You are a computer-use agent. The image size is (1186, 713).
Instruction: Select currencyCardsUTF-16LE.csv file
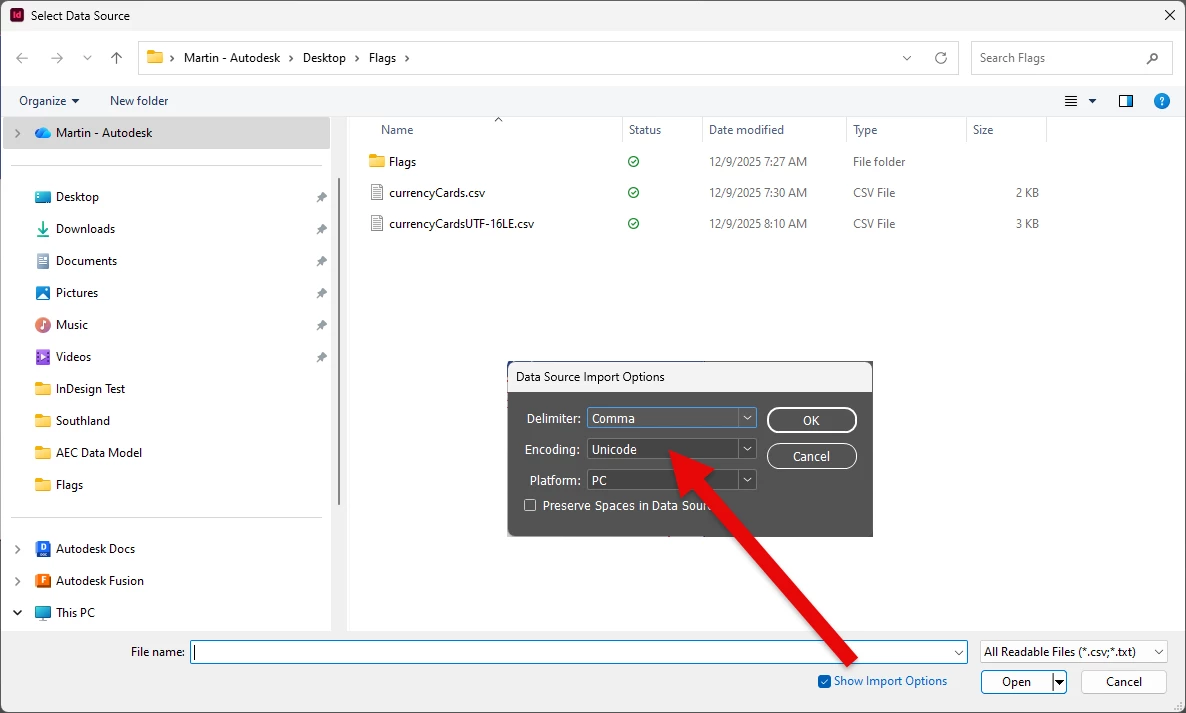461,224
